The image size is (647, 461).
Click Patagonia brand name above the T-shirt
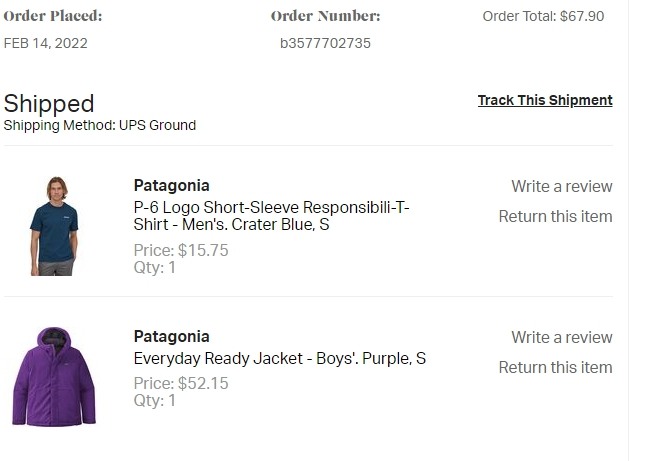tap(172, 186)
